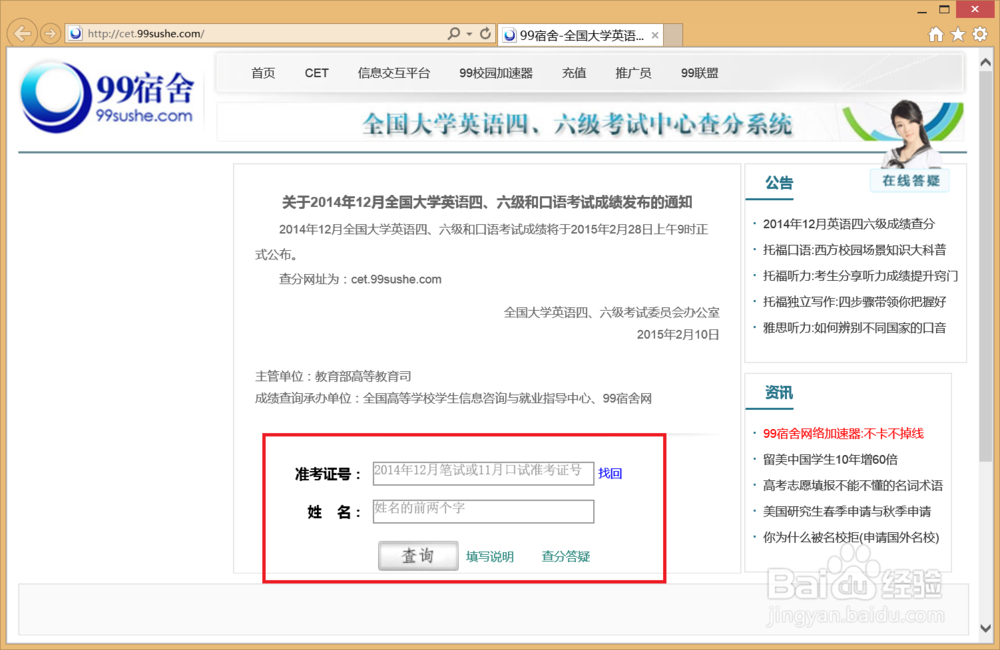Viewport: 1000px width, 650px height.
Task: Open 2014年12月英语四六级成绩查分 announcement
Action: 848,224
